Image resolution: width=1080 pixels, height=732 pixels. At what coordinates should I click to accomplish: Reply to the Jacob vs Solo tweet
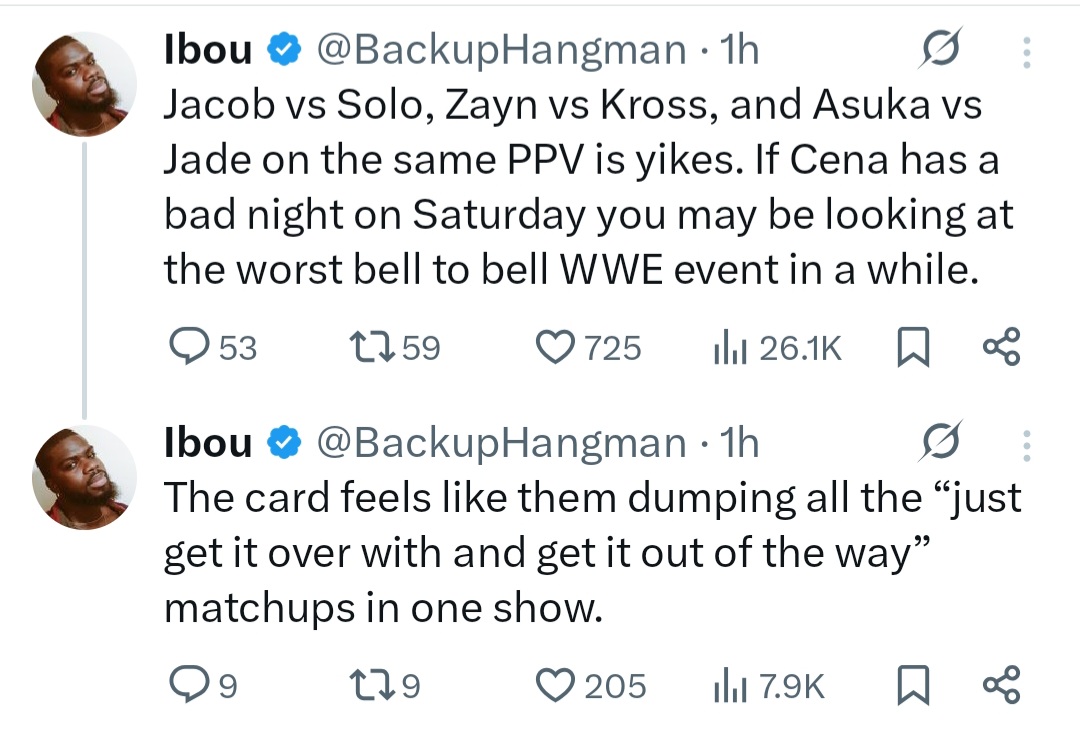click(x=188, y=347)
